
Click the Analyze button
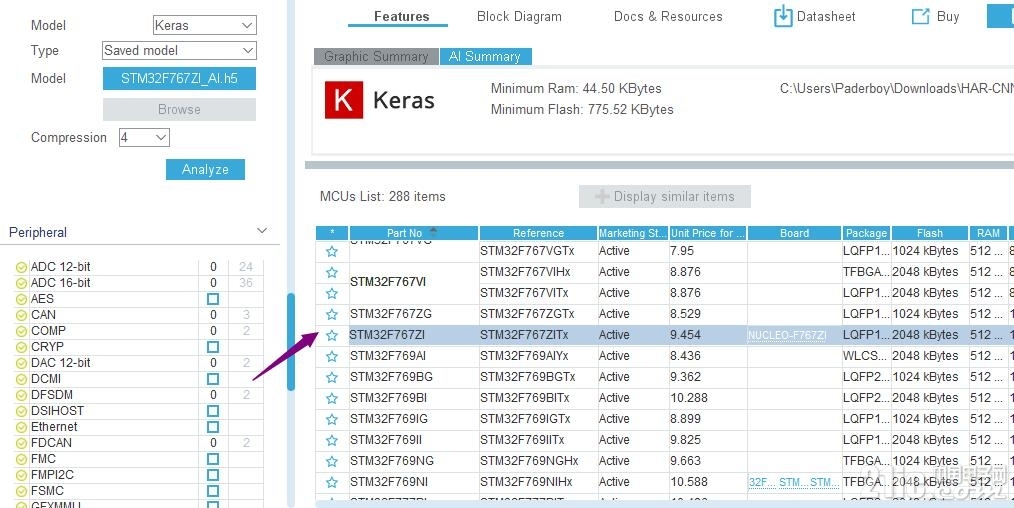pyautogui.click(x=205, y=169)
